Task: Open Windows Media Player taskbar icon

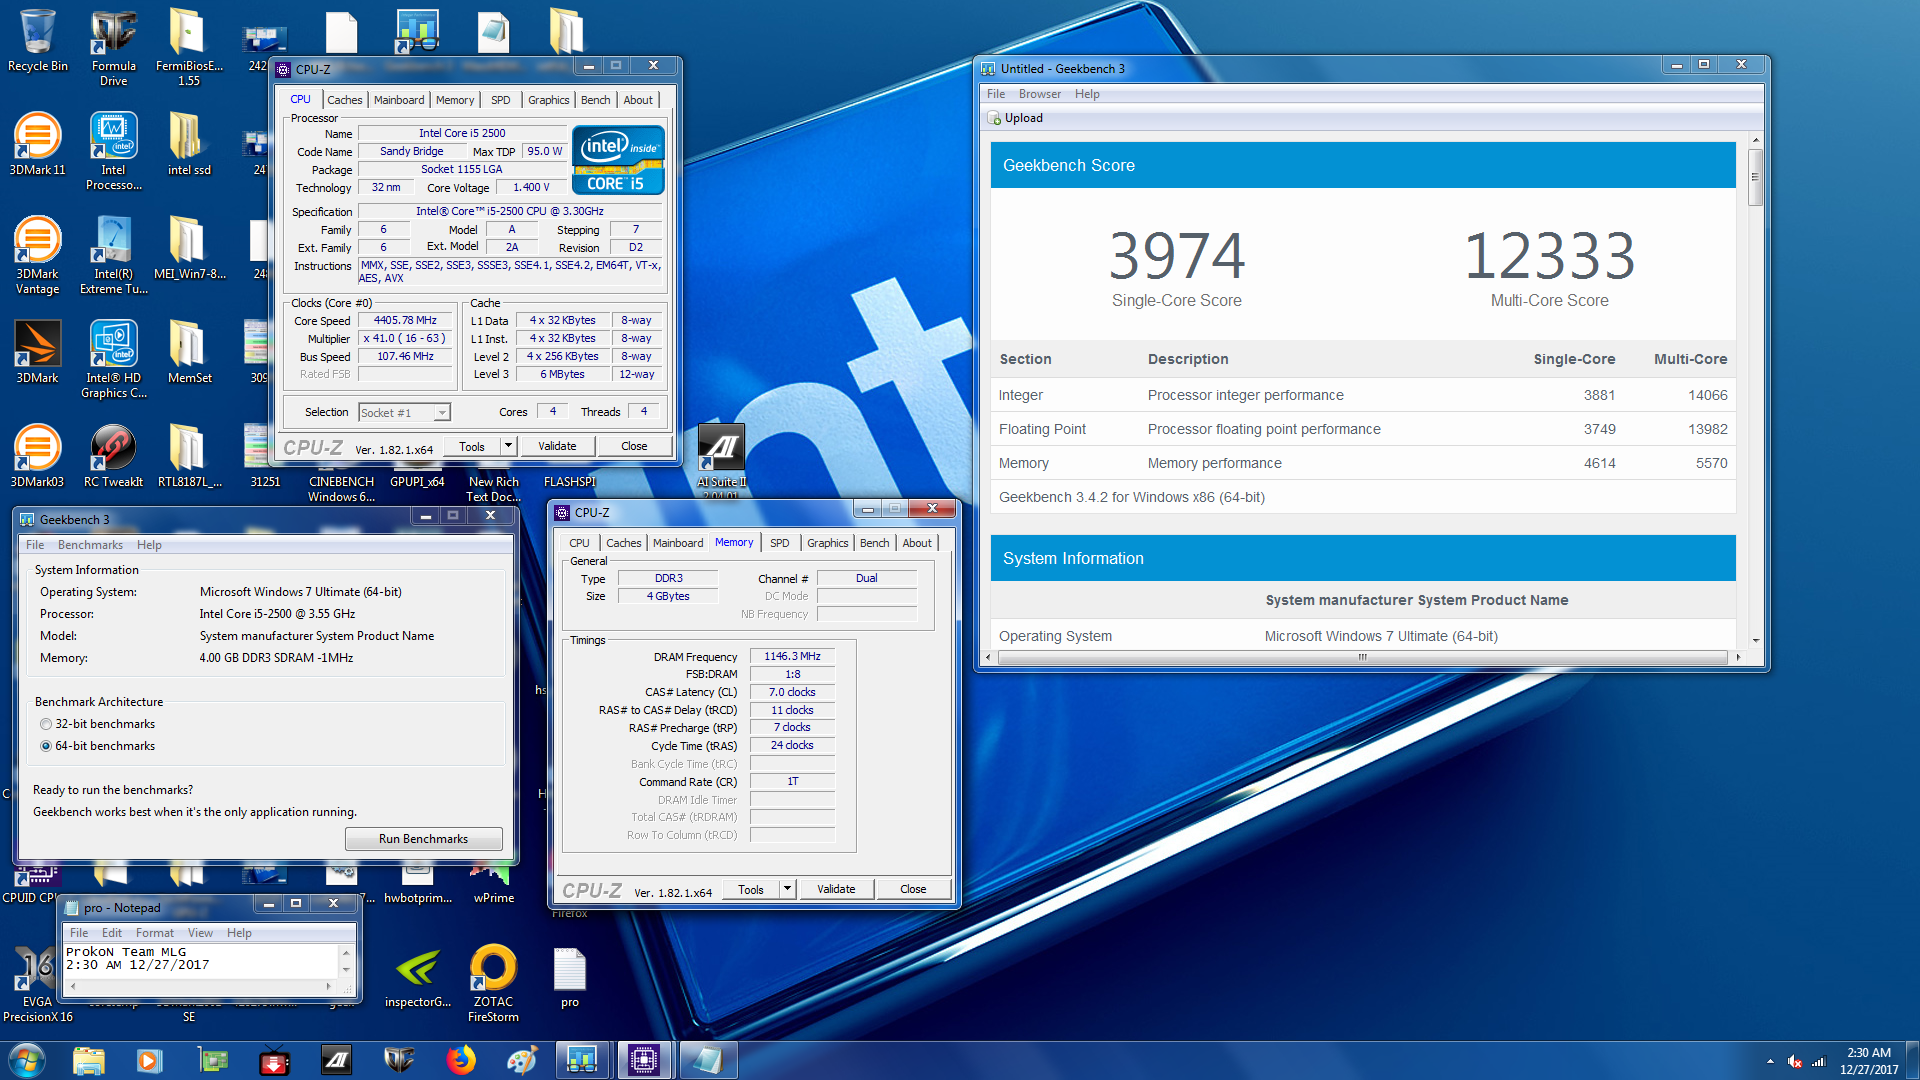Action: tap(149, 1060)
